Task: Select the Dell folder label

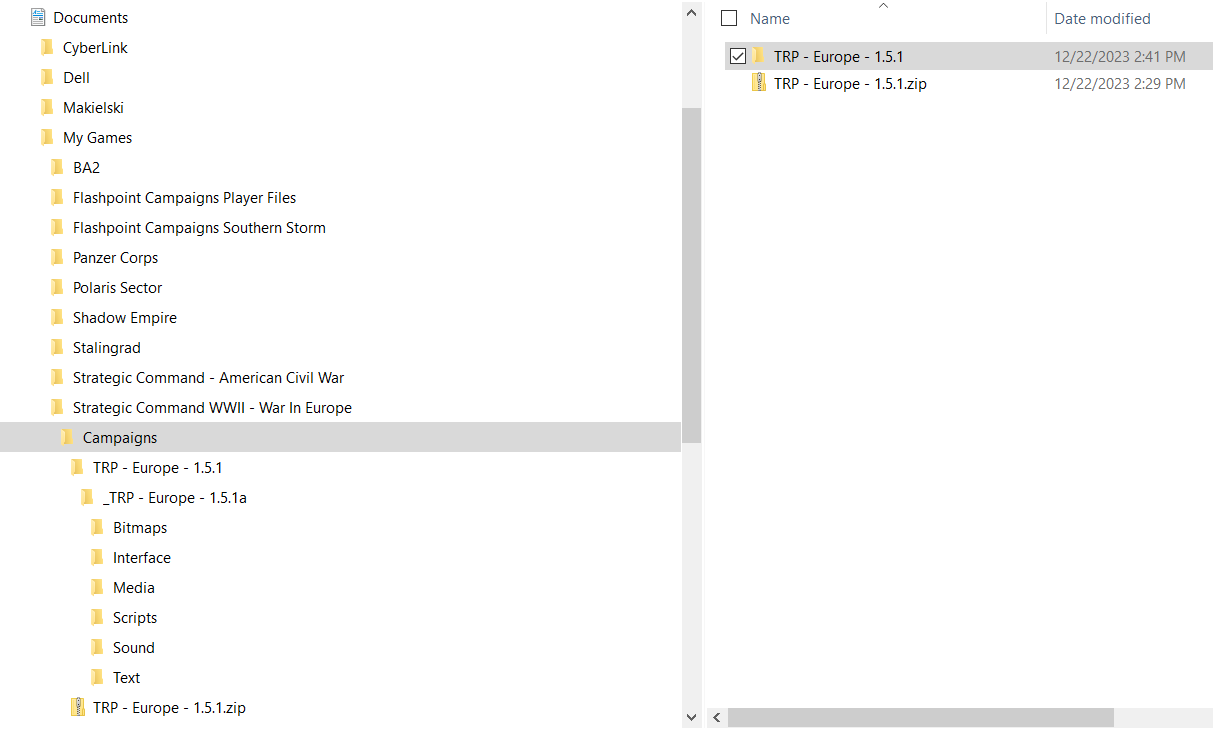Action: (76, 77)
